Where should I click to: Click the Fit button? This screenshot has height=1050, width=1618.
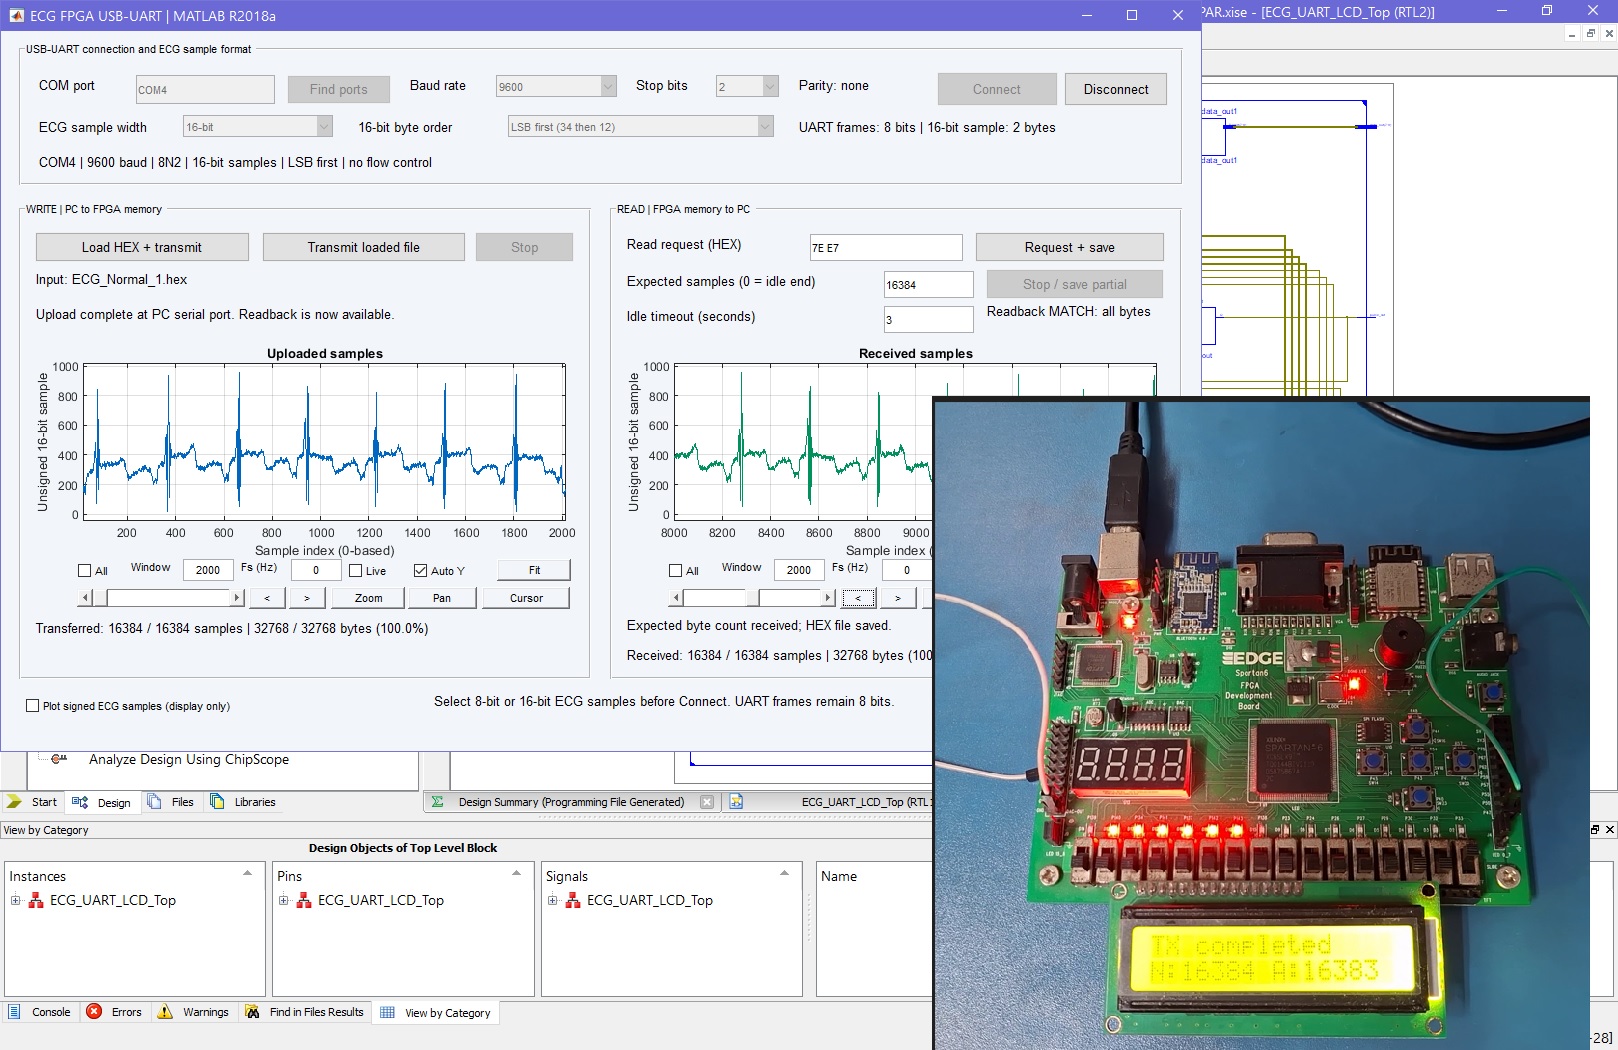(x=535, y=570)
